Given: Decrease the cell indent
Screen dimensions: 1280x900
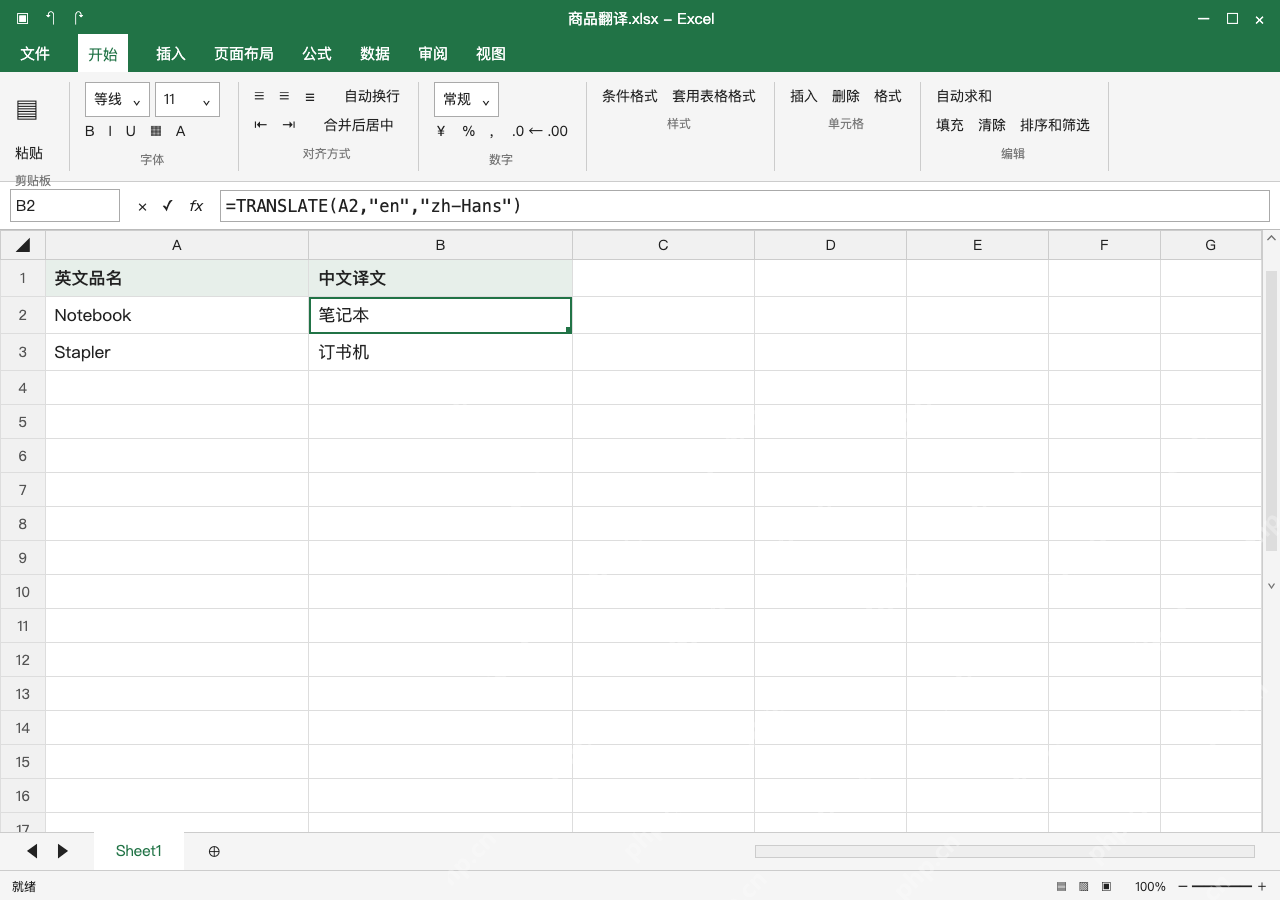Looking at the screenshot, I should tap(261, 125).
